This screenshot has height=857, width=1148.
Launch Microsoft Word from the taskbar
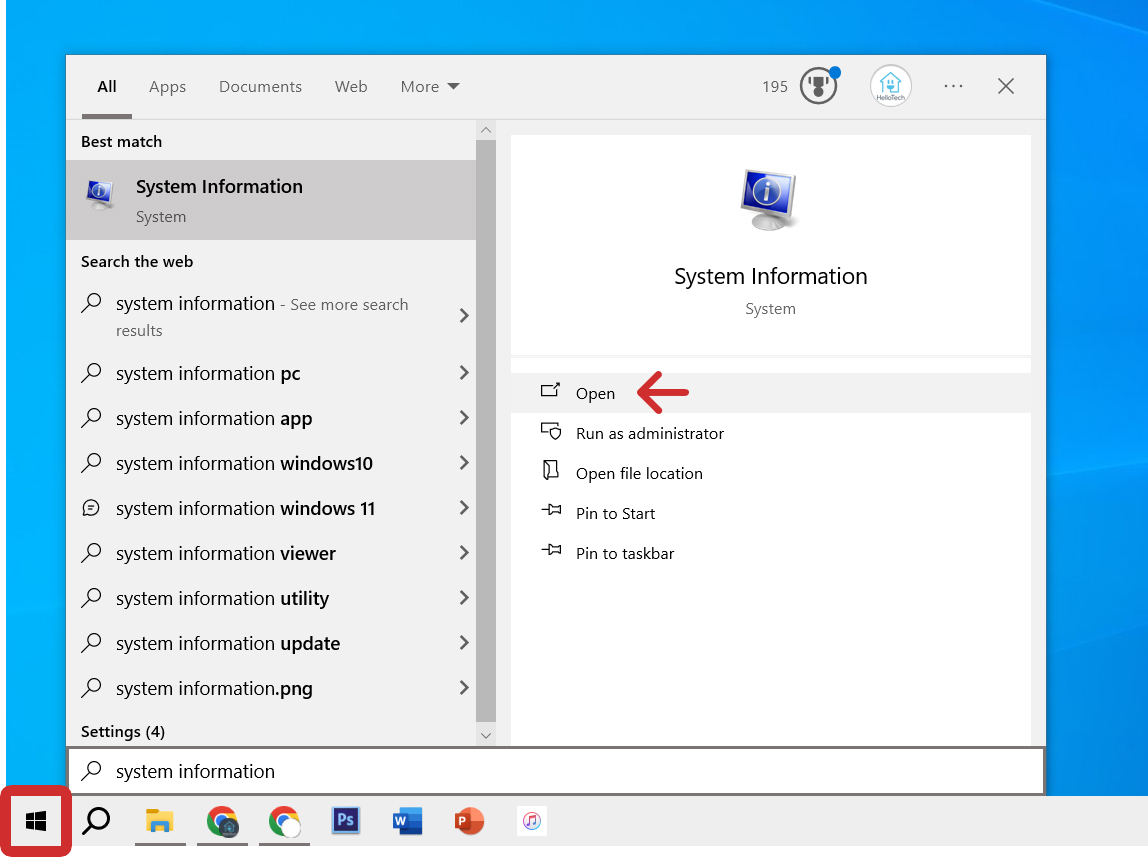tap(407, 820)
